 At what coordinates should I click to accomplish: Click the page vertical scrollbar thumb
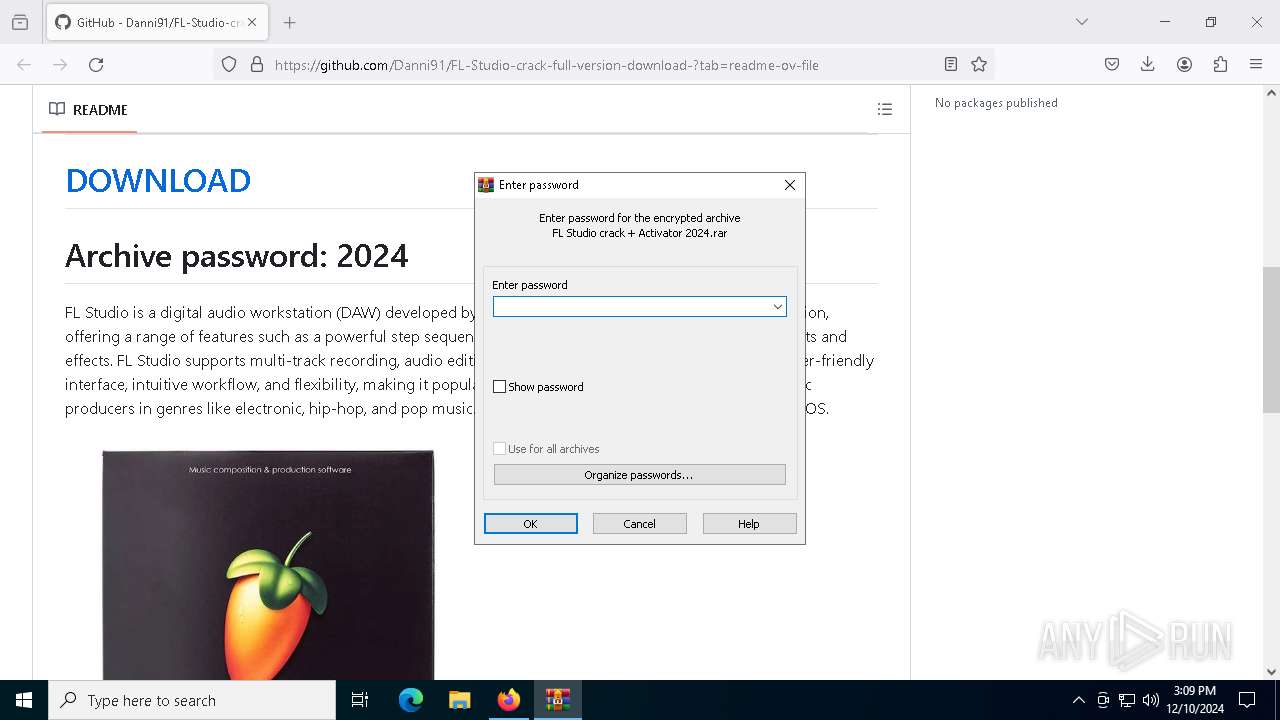click(x=1271, y=340)
